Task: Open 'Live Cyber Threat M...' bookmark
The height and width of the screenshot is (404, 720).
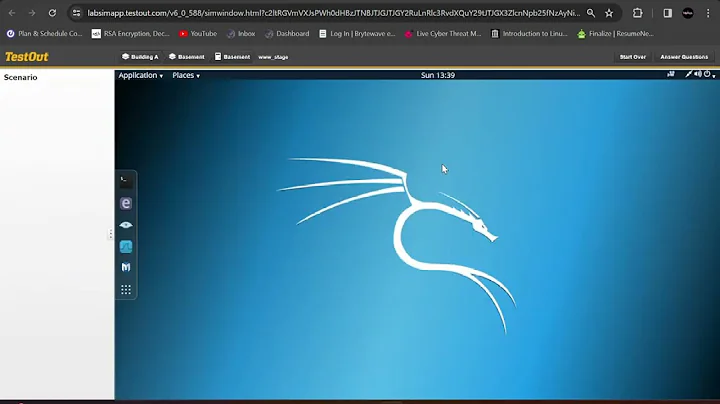Action: tap(443, 34)
